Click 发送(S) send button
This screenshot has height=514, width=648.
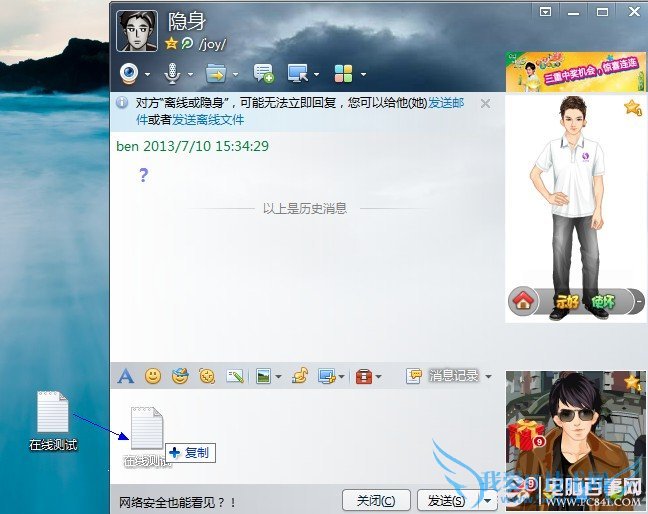(x=448, y=501)
